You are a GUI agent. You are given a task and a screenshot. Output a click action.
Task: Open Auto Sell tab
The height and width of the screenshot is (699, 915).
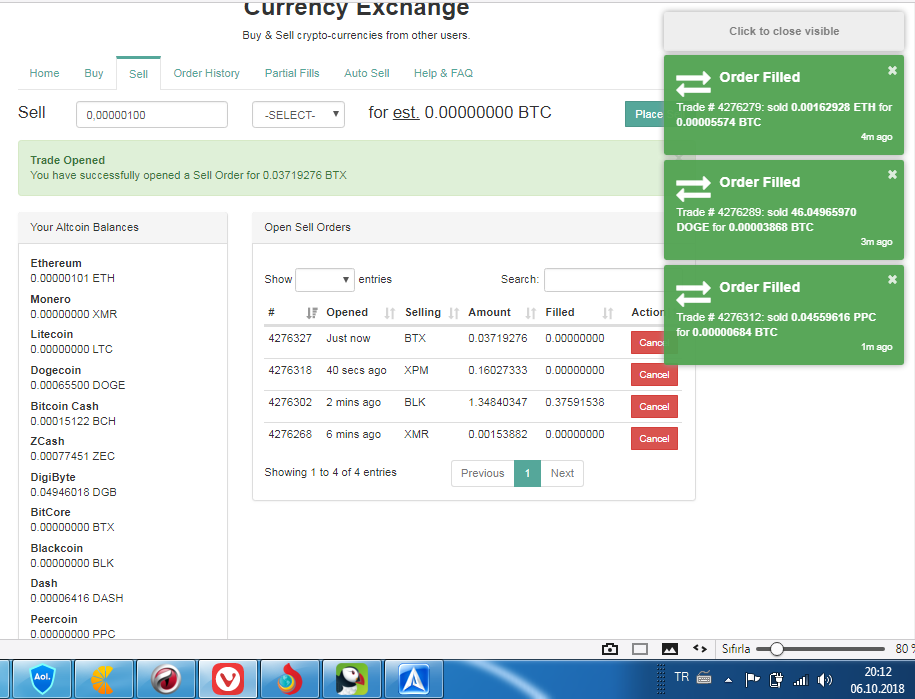click(366, 74)
